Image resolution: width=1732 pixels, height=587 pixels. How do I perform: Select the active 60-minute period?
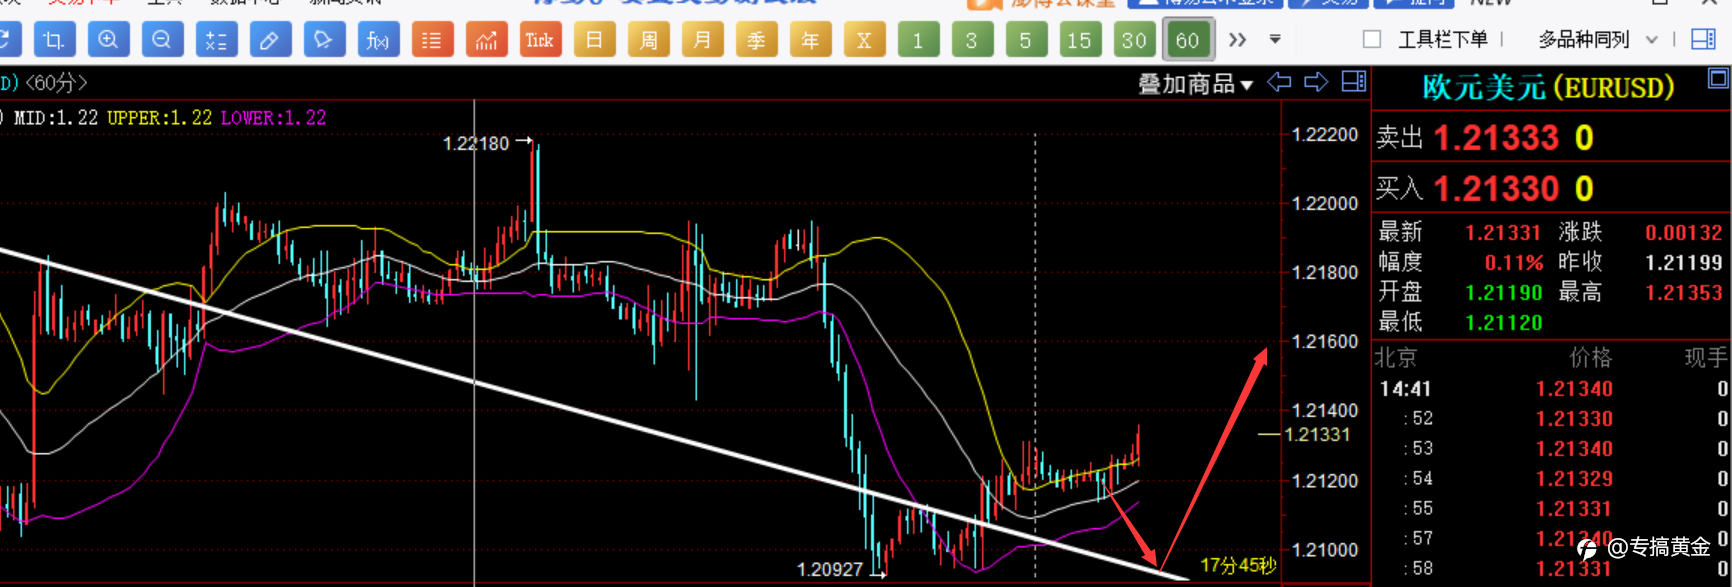tap(1188, 40)
